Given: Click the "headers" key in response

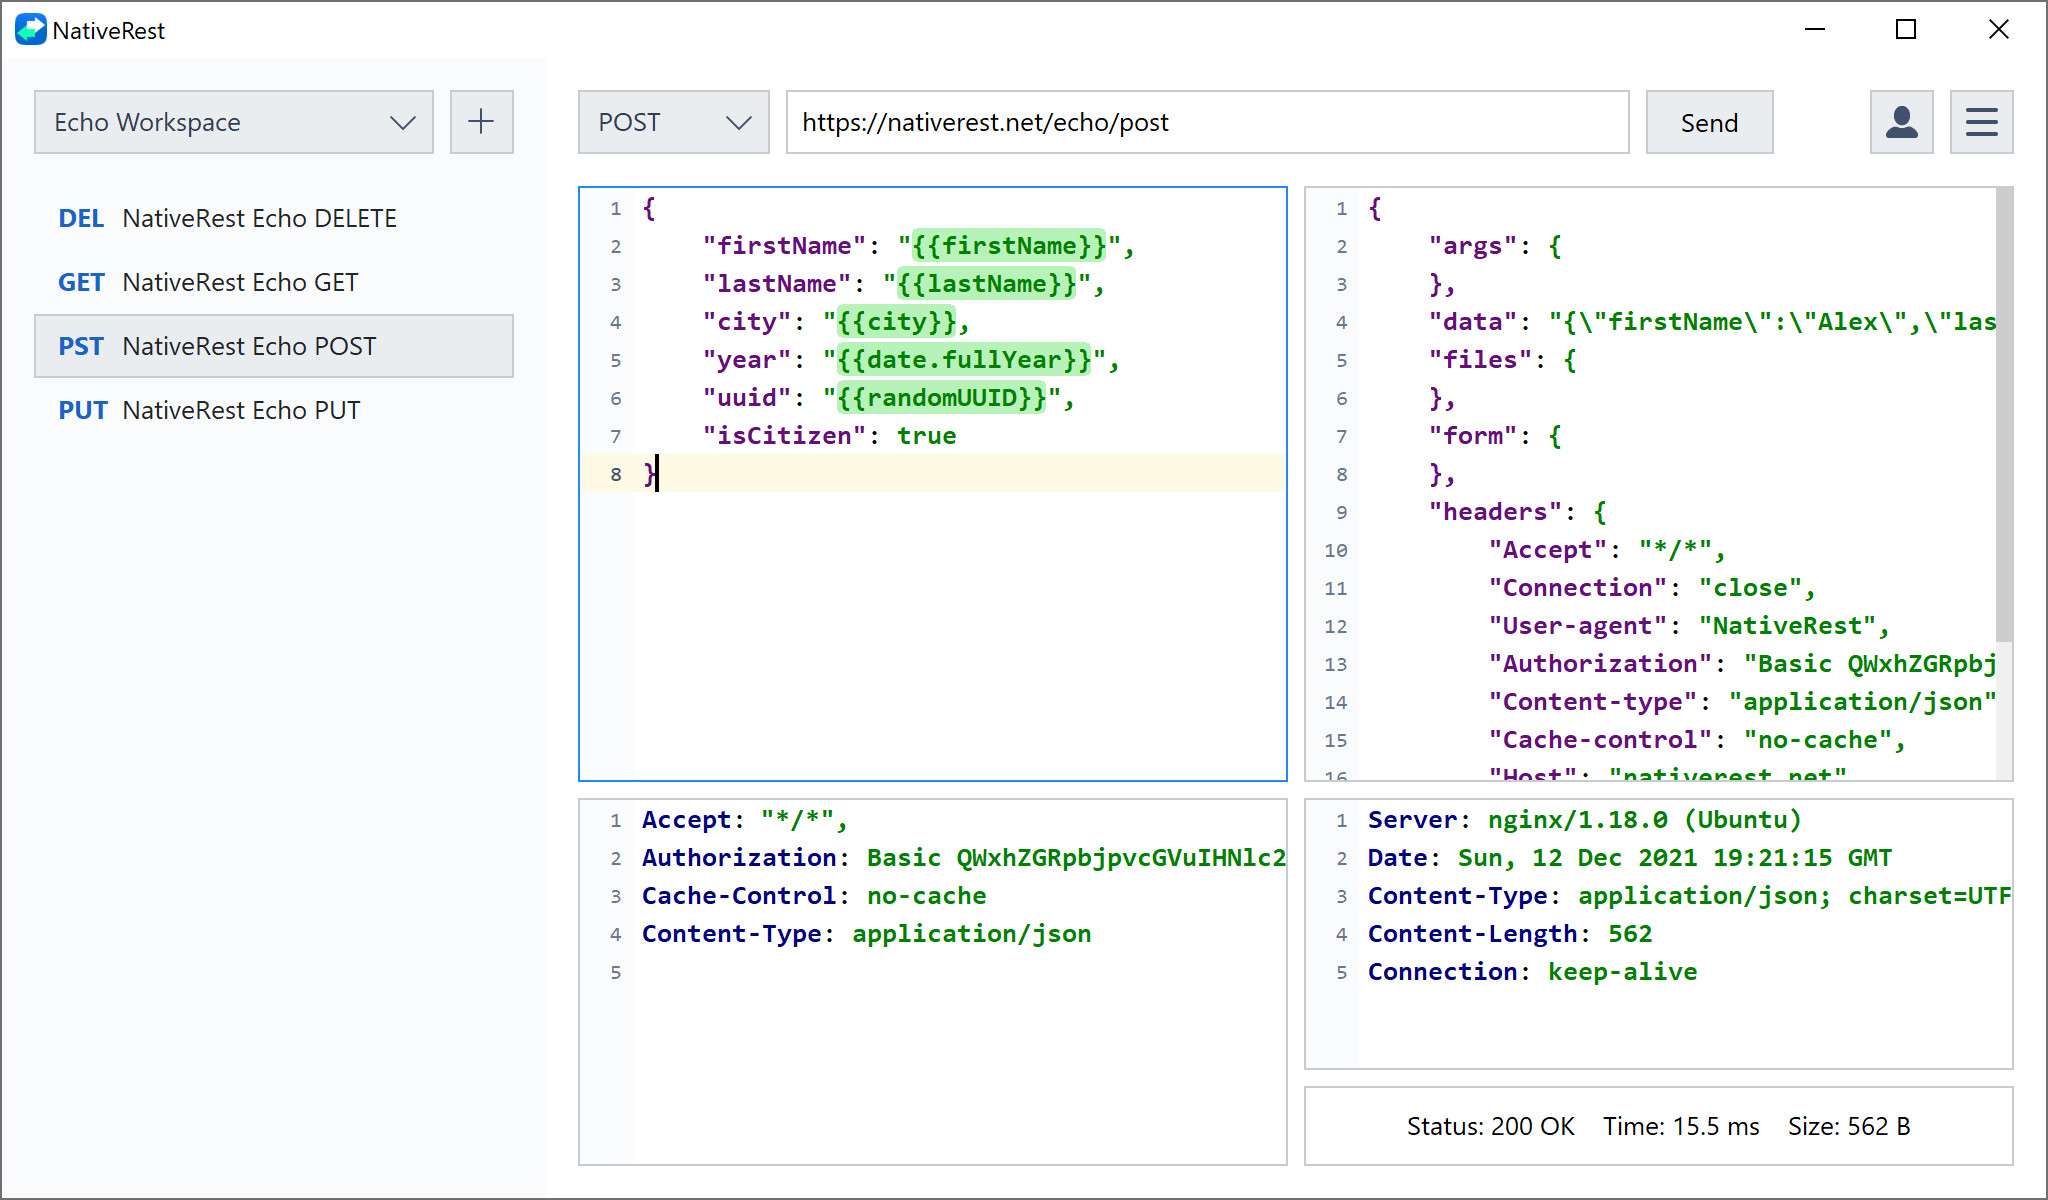Looking at the screenshot, I should click(x=1495, y=512).
